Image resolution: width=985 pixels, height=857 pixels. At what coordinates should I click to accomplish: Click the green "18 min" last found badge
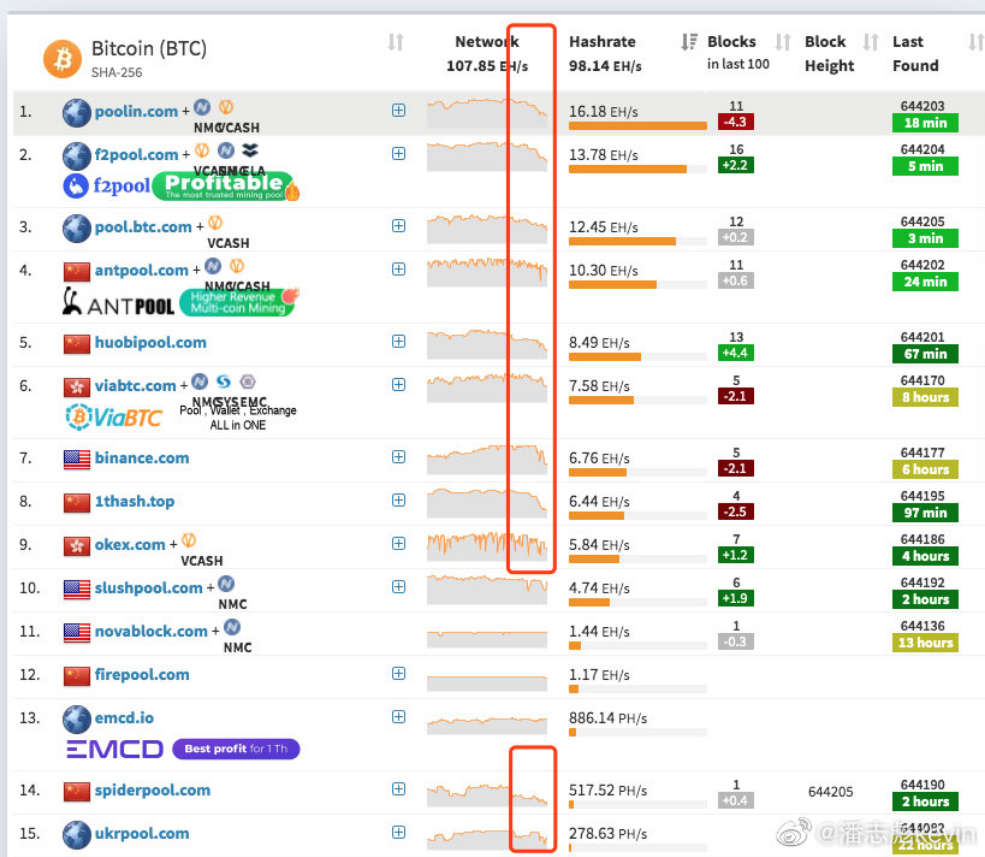(925, 123)
